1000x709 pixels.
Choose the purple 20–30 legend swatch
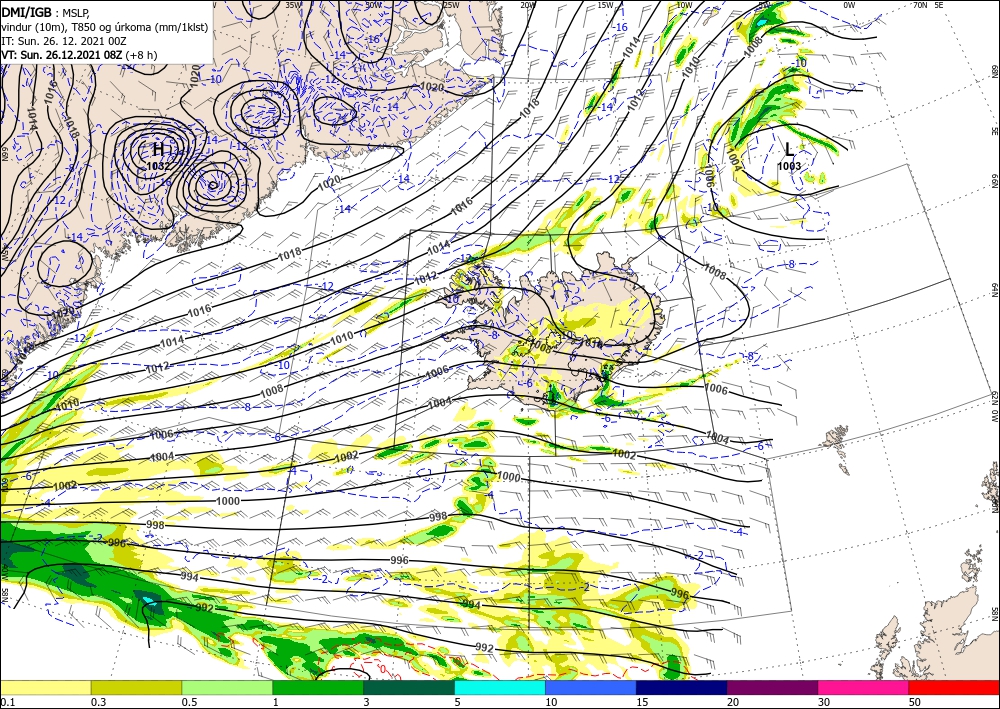(x=772, y=687)
